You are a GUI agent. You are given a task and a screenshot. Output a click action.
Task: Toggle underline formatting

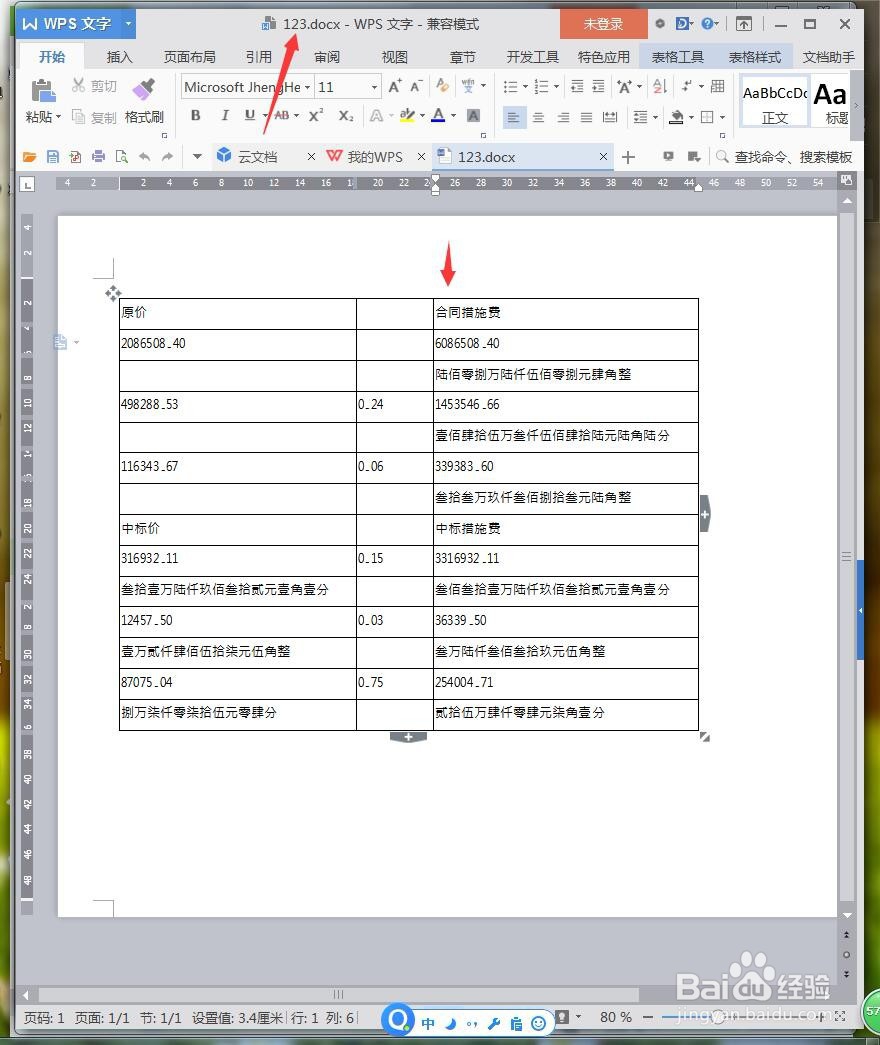250,115
